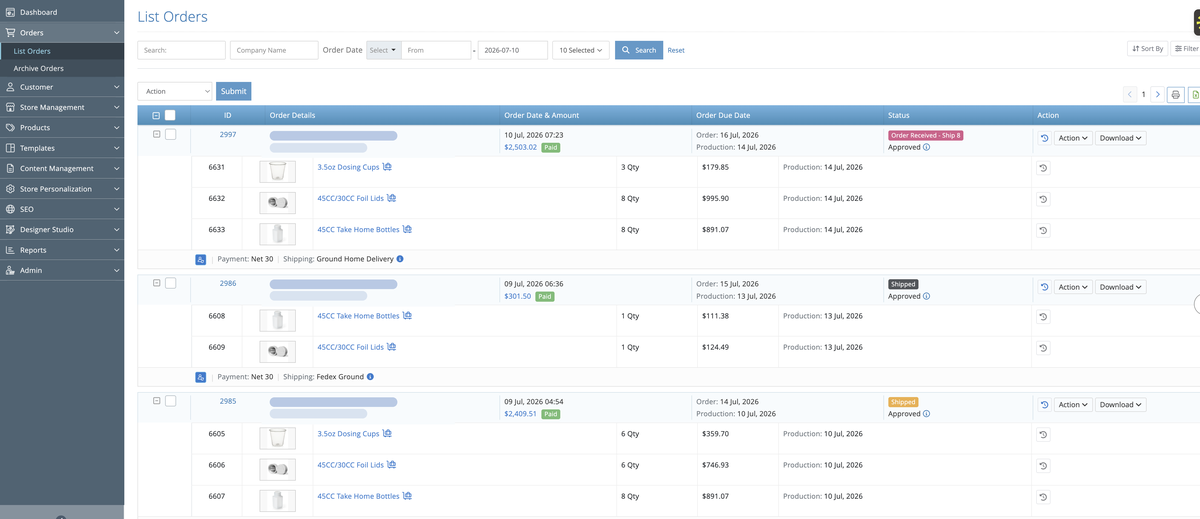The width and height of the screenshot is (1200, 519).
Task: Click the green export spreadsheet icon
Action: tap(1195, 95)
